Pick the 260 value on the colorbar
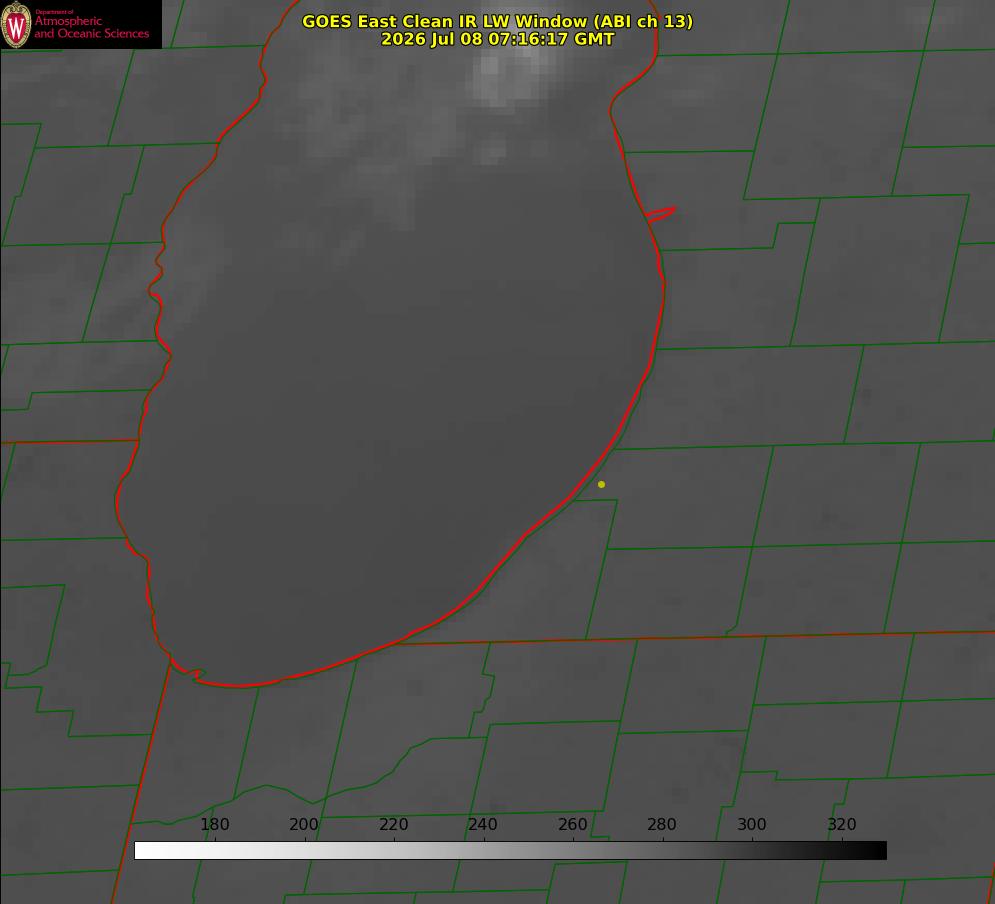Image resolution: width=995 pixels, height=904 pixels. (572, 824)
